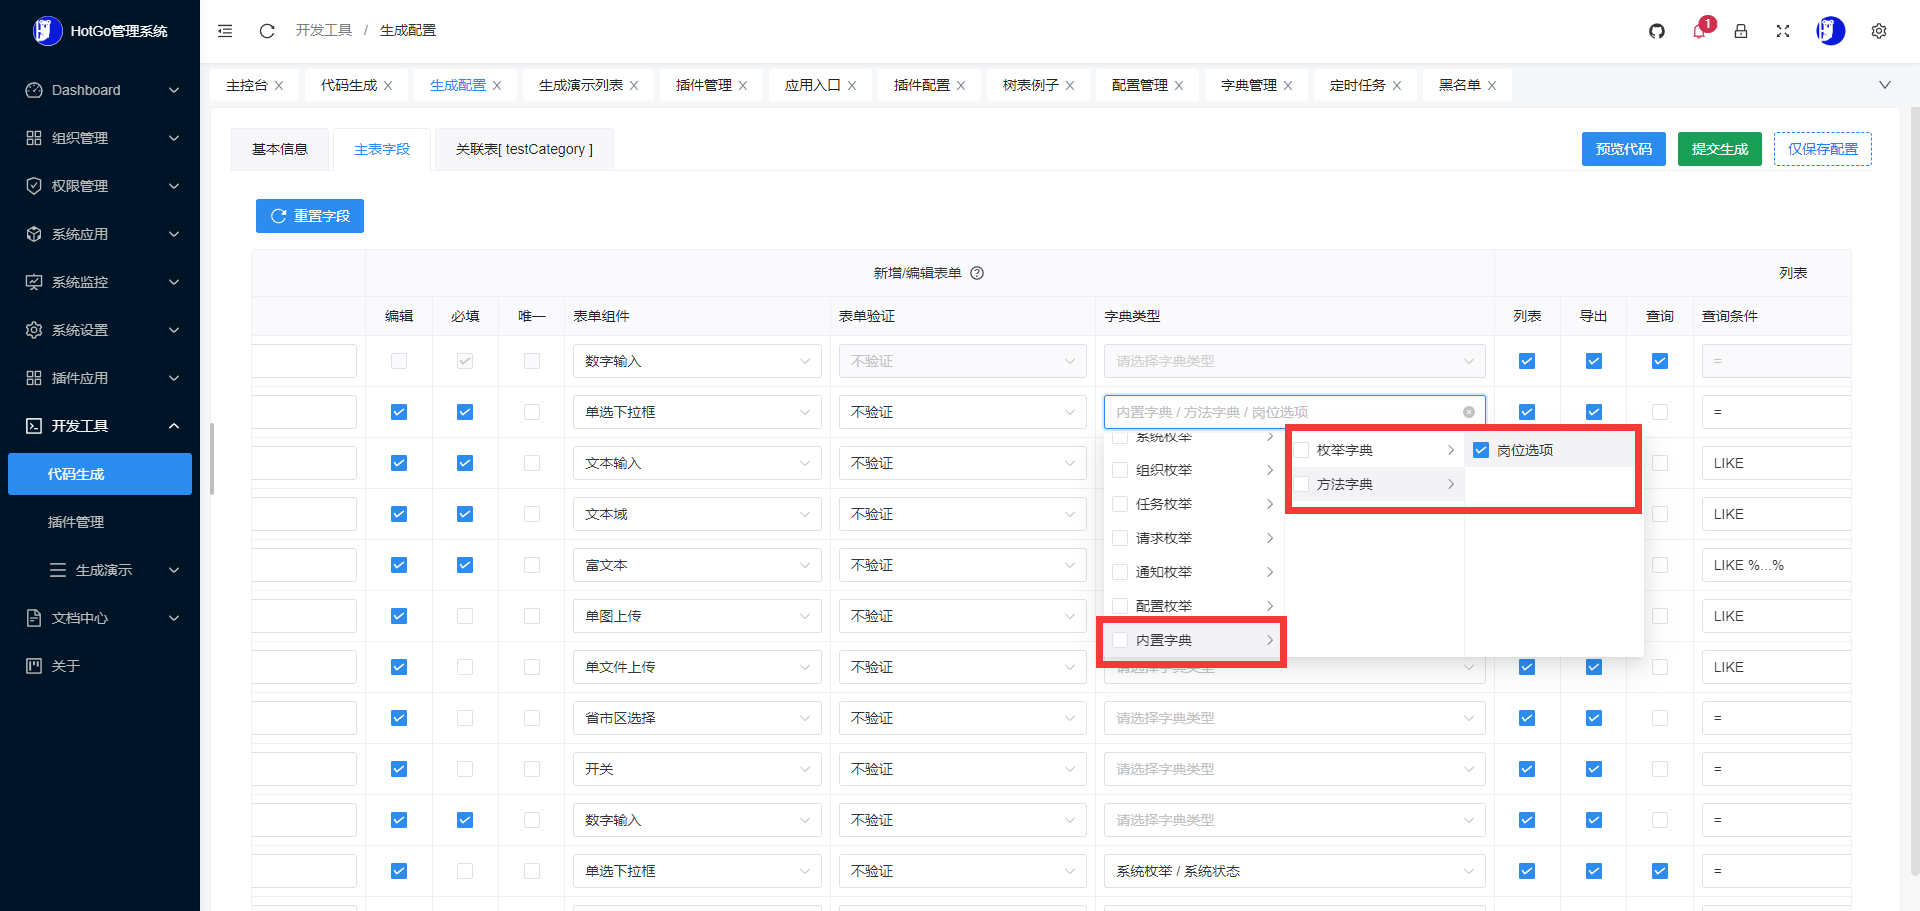This screenshot has width=1920, height=911.
Task: Open the 富文本 form component dropdown
Action: coord(697,564)
